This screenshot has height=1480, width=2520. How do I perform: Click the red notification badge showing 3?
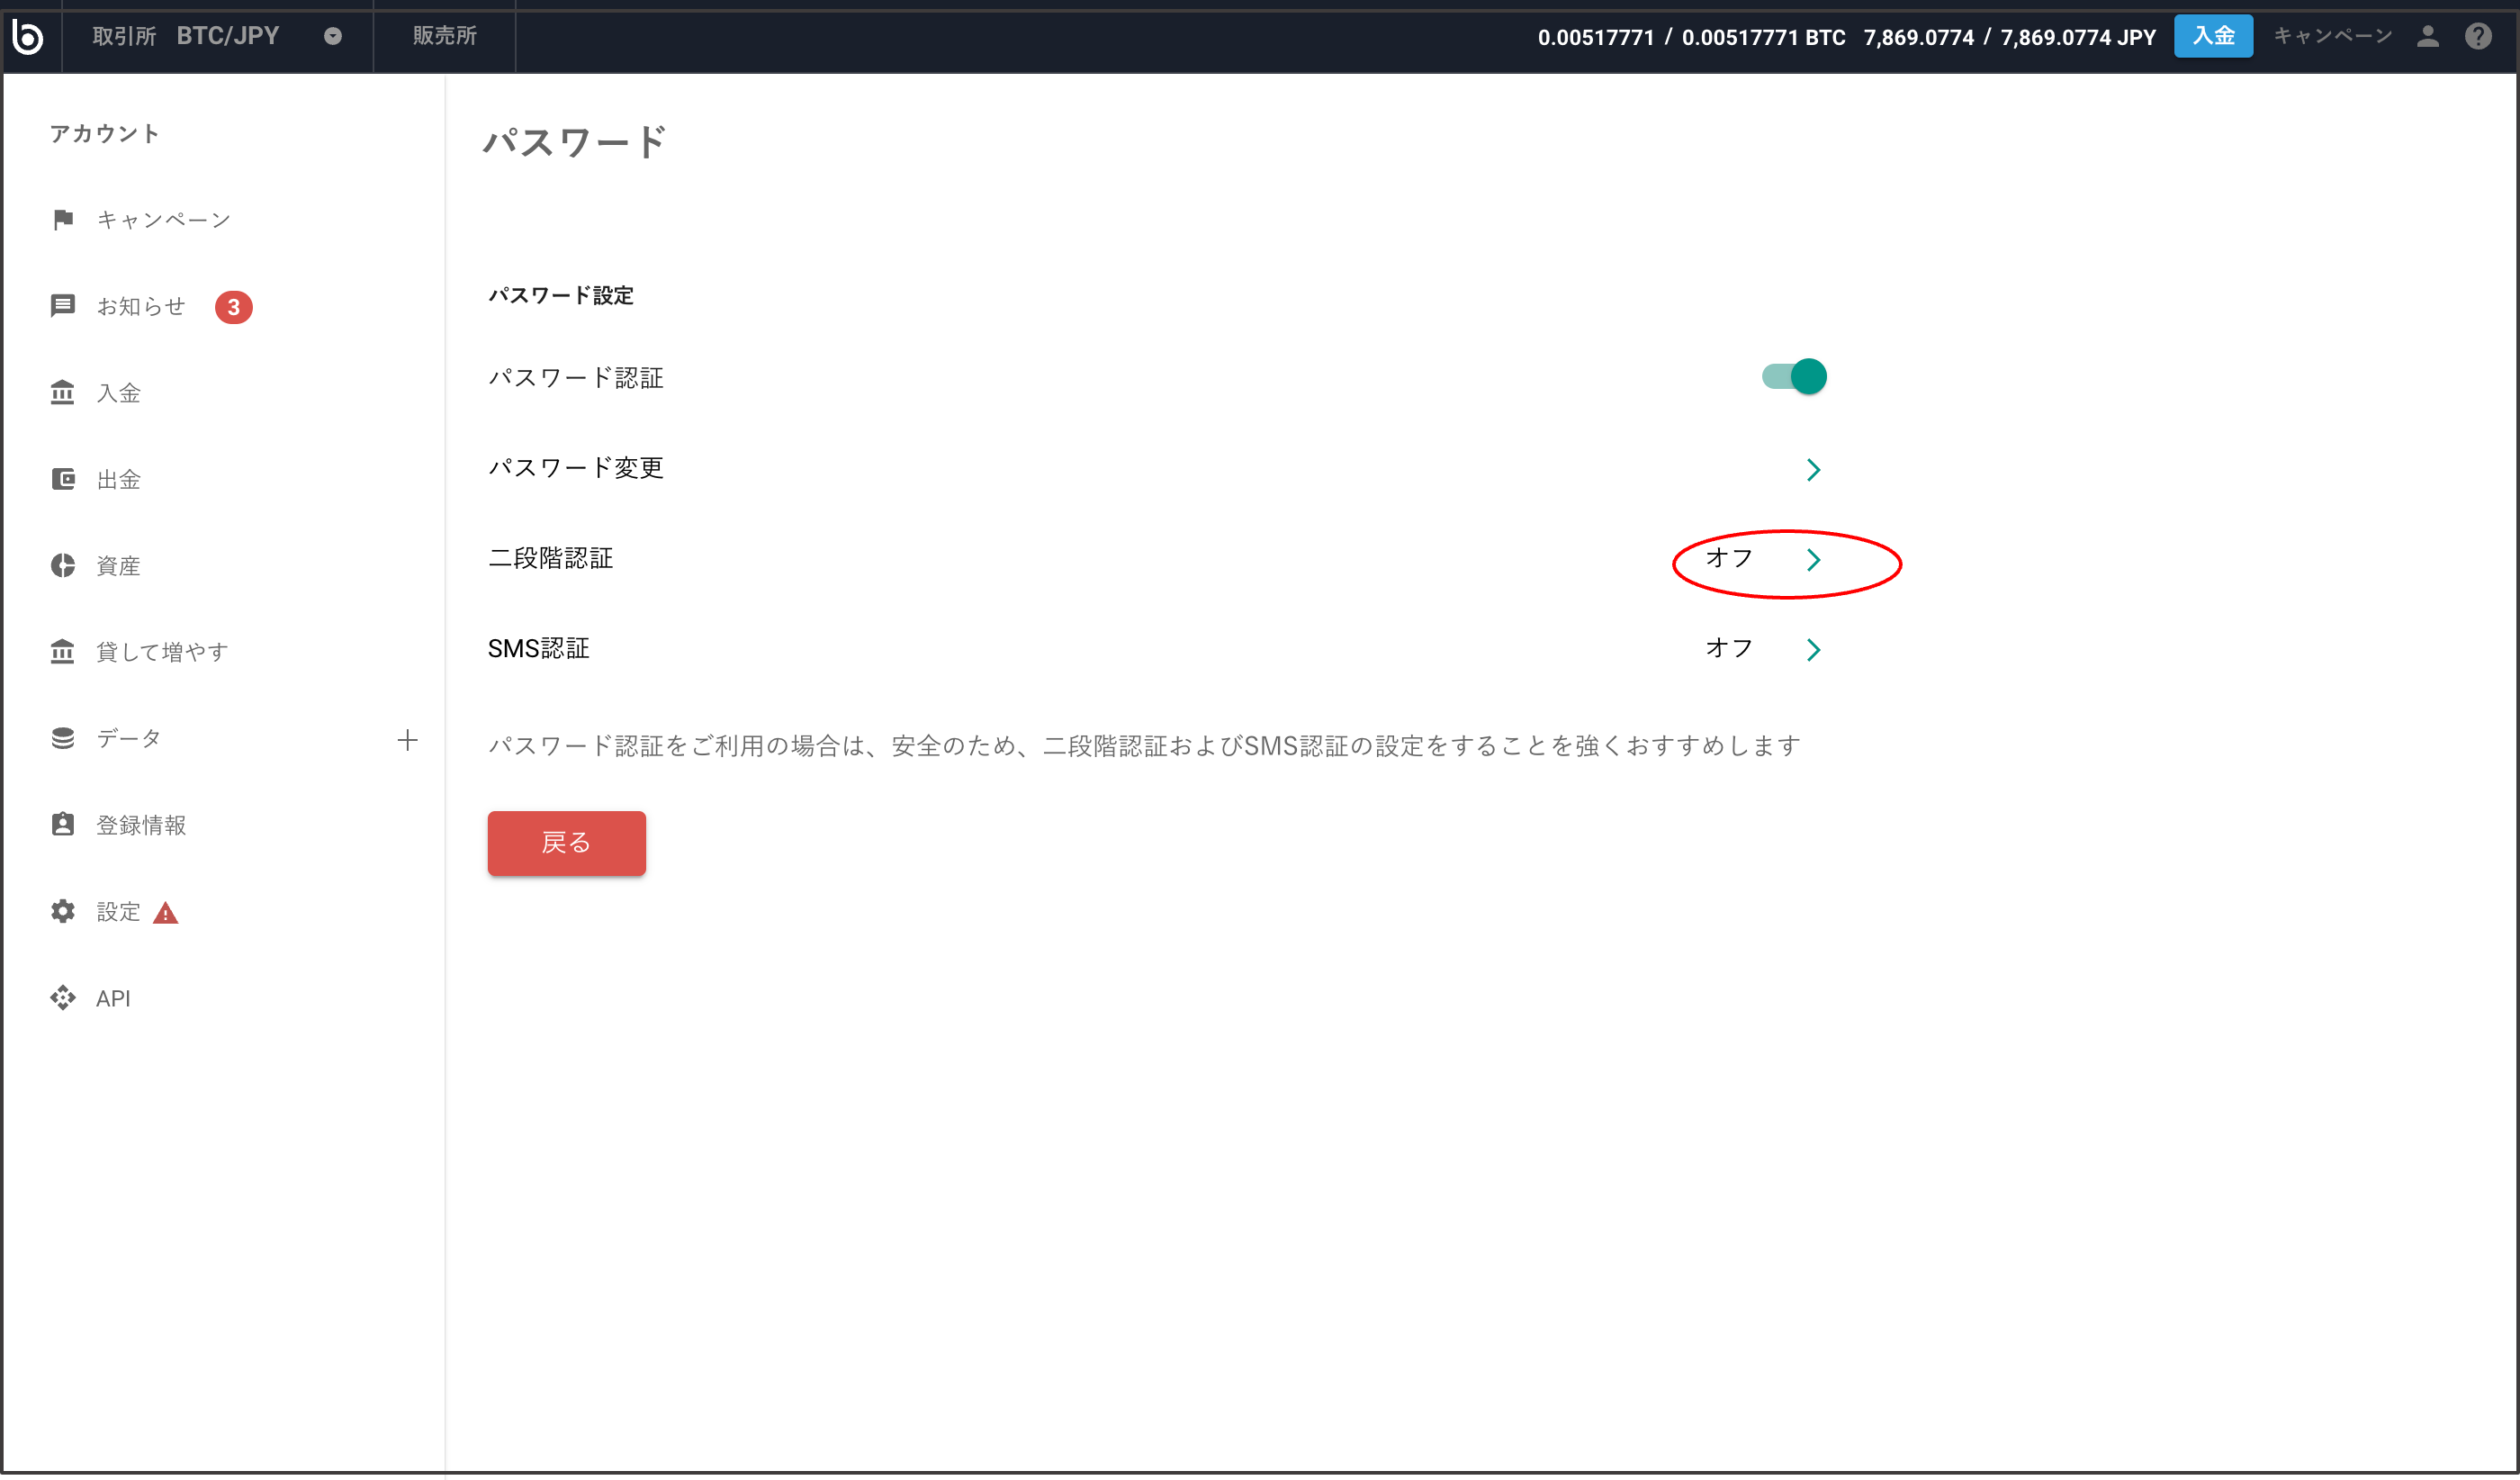click(234, 307)
